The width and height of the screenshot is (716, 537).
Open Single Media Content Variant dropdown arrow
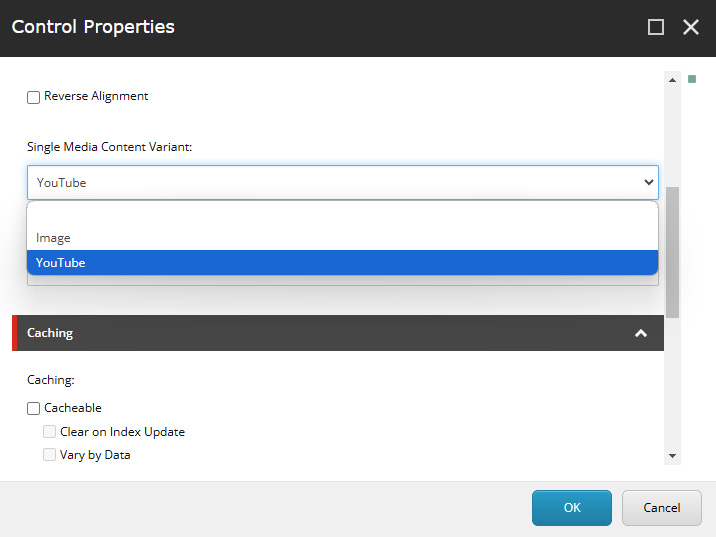tap(648, 183)
